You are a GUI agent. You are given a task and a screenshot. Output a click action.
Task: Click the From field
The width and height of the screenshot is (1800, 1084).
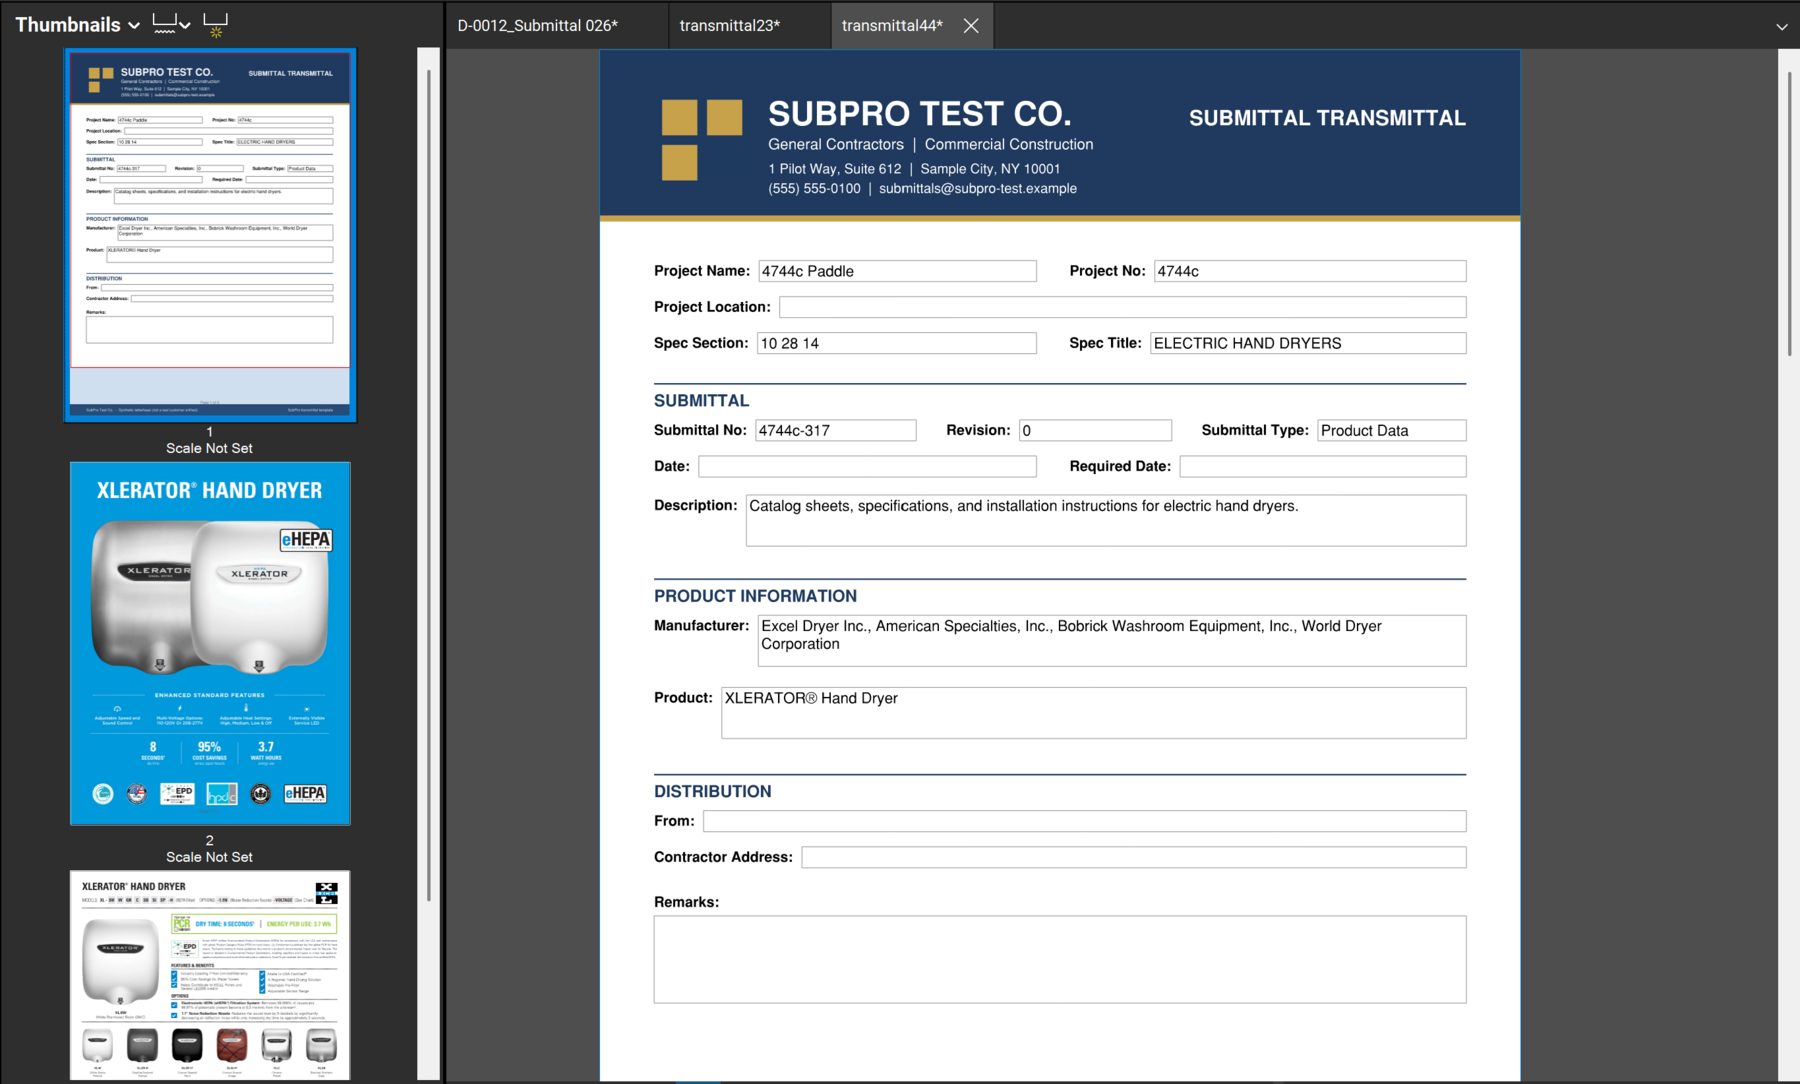[1085, 821]
